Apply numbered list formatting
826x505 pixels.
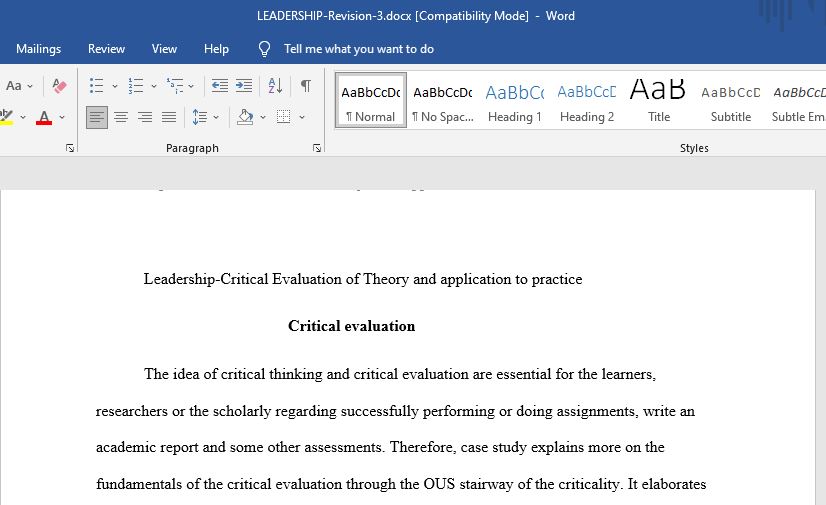coord(136,85)
